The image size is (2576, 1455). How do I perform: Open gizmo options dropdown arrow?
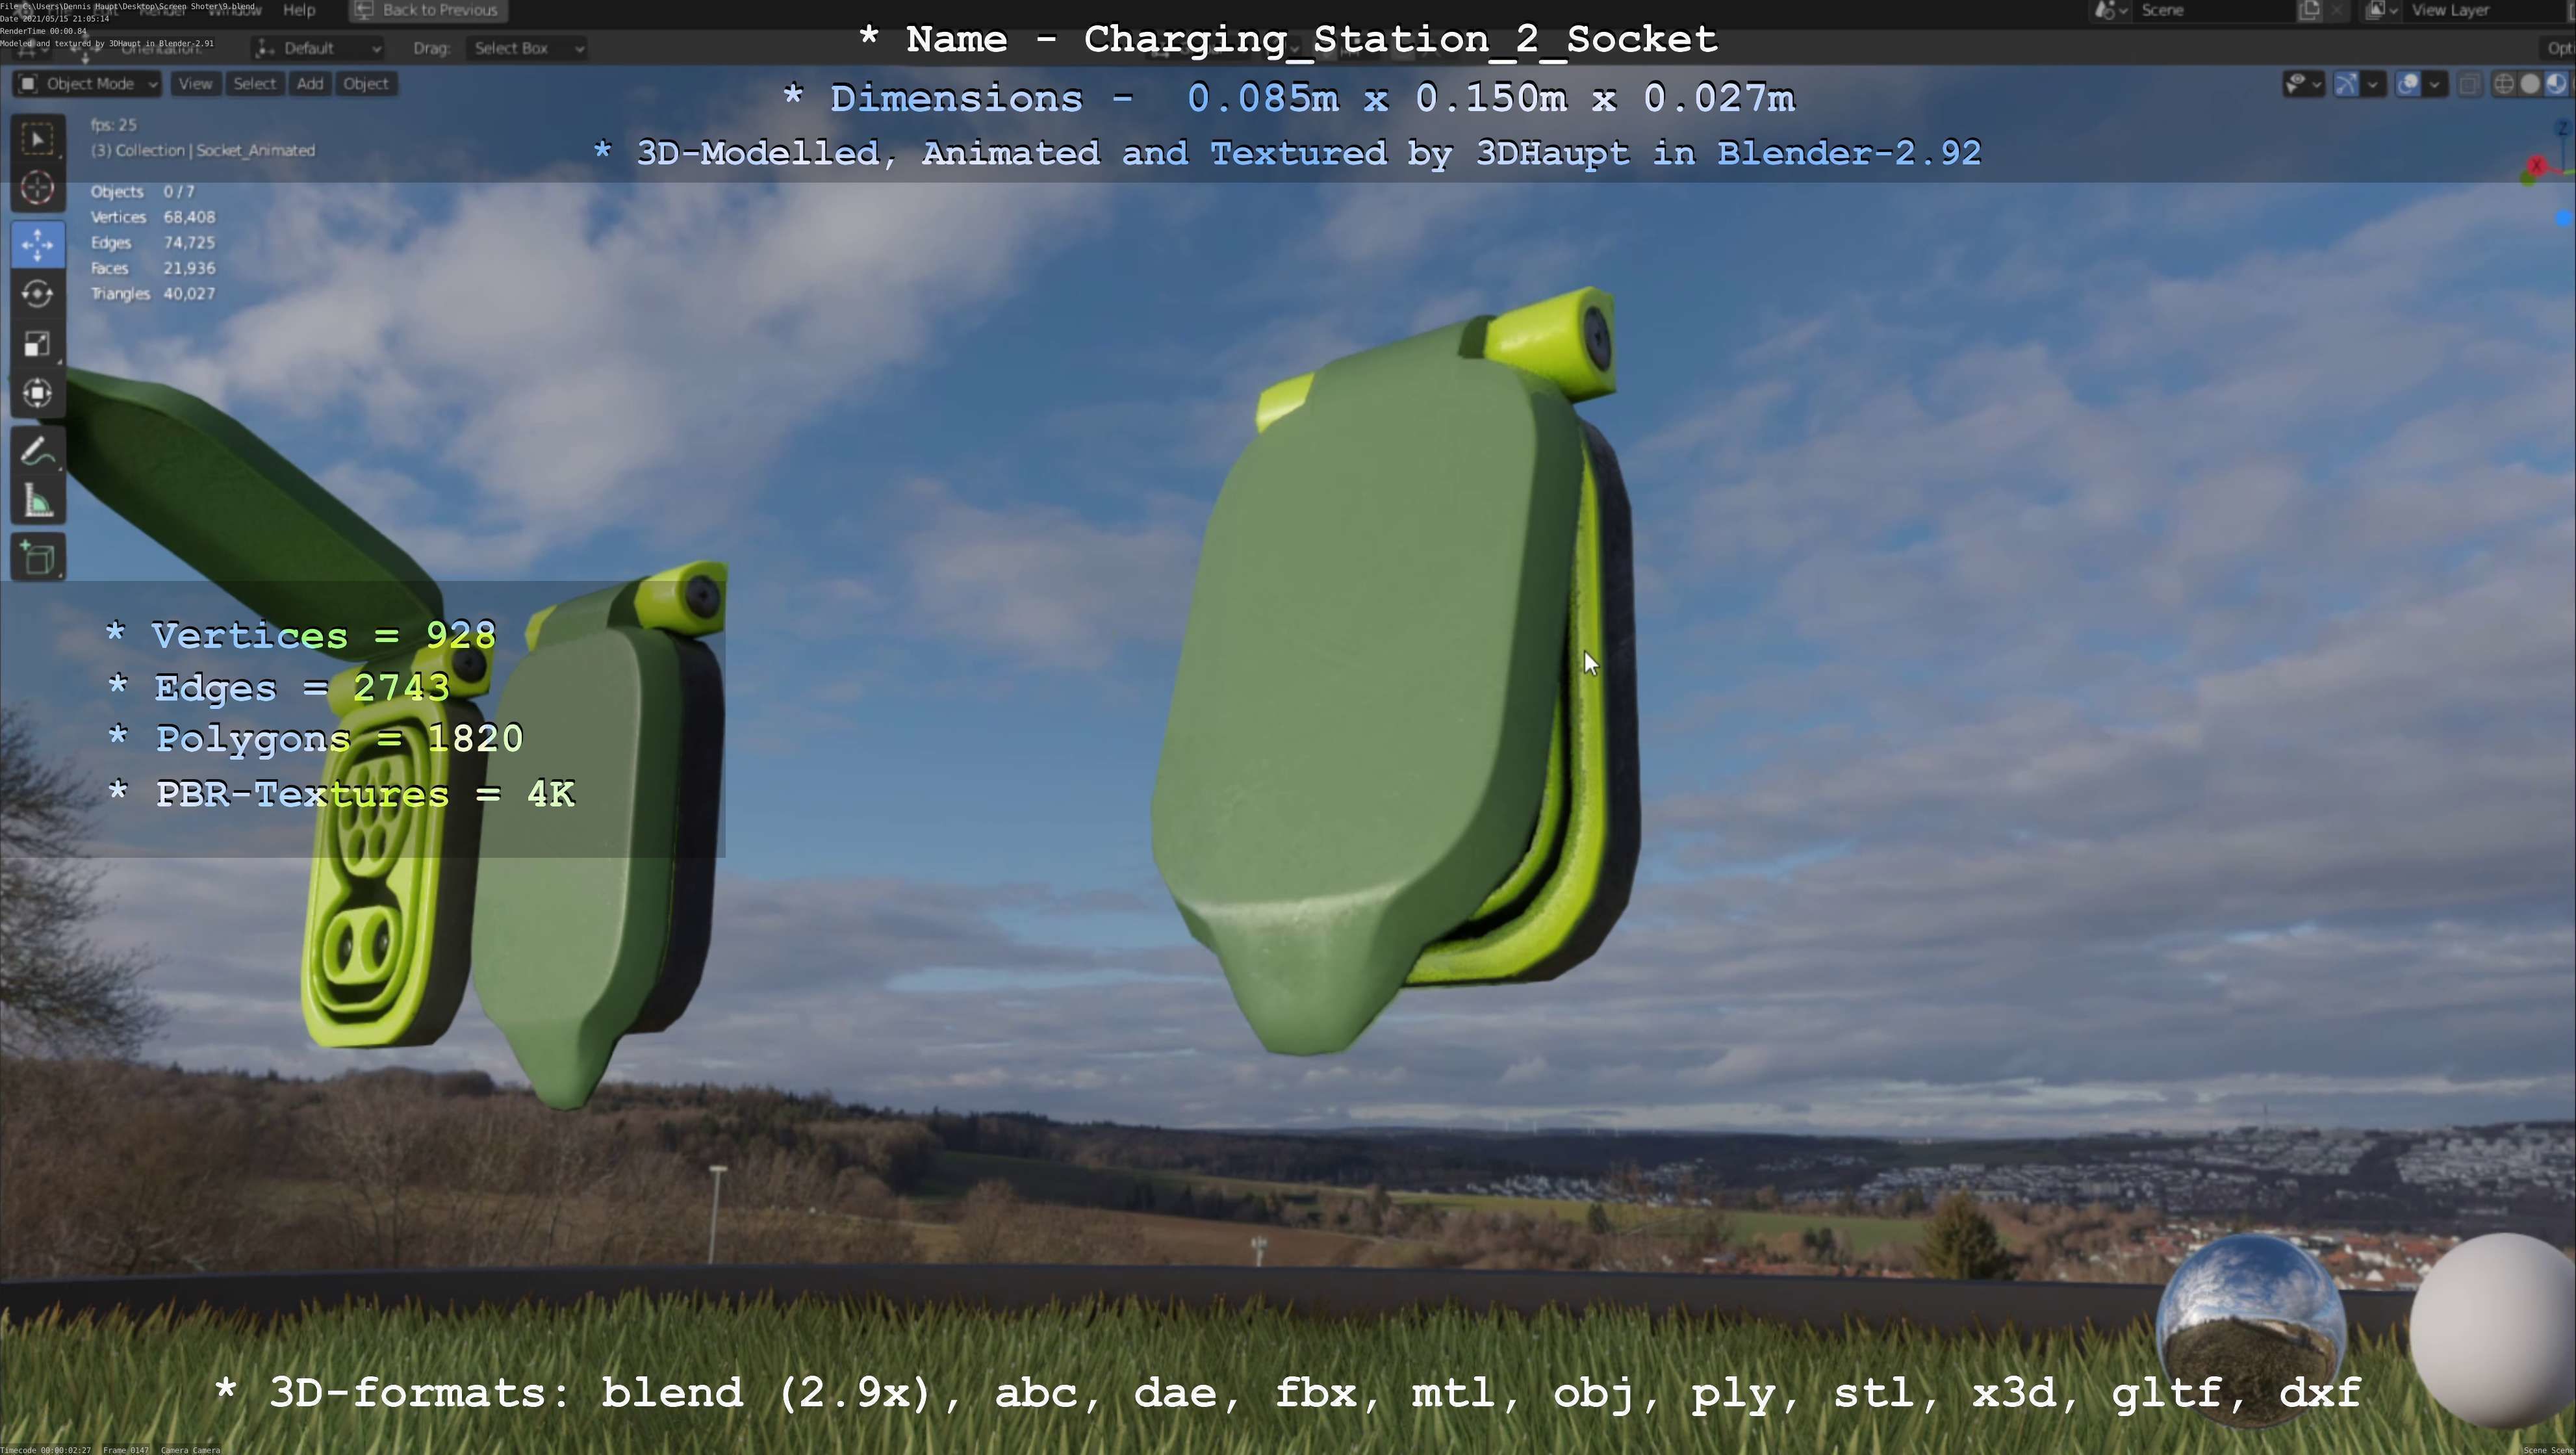(x=2372, y=84)
